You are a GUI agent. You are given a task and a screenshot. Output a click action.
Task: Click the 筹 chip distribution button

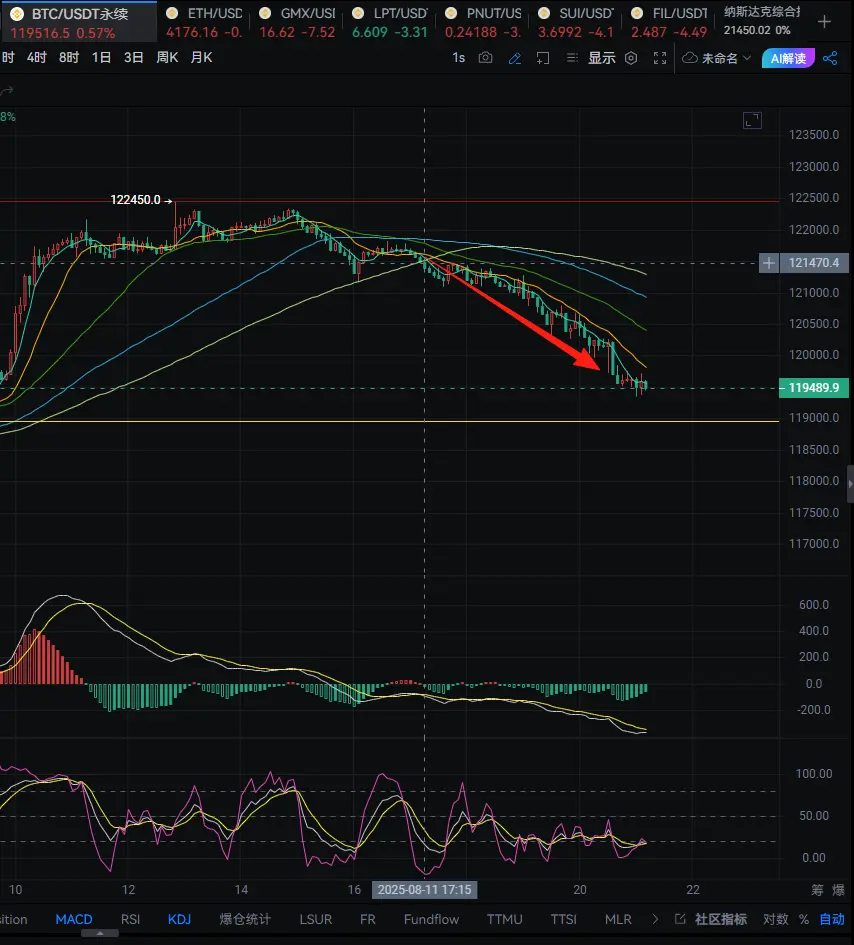point(817,890)
